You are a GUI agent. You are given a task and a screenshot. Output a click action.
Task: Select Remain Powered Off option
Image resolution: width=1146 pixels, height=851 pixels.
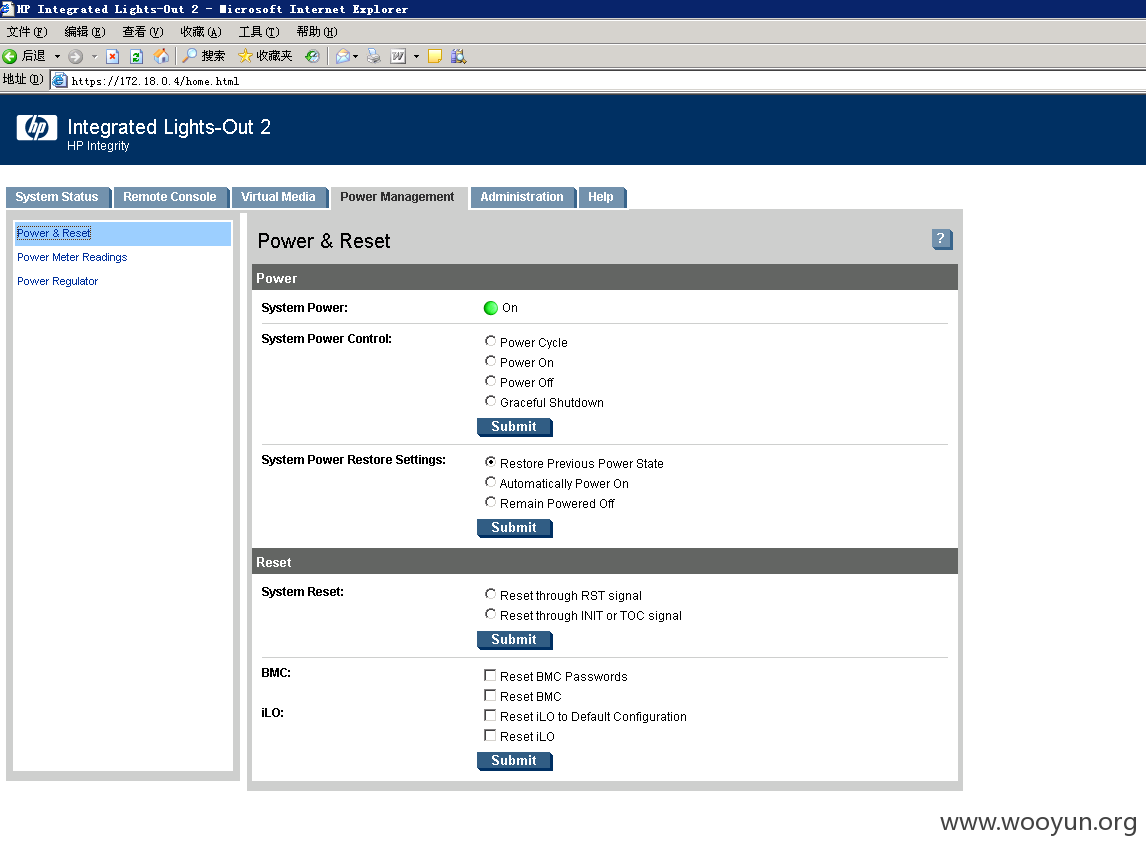(x=490, y=502)
